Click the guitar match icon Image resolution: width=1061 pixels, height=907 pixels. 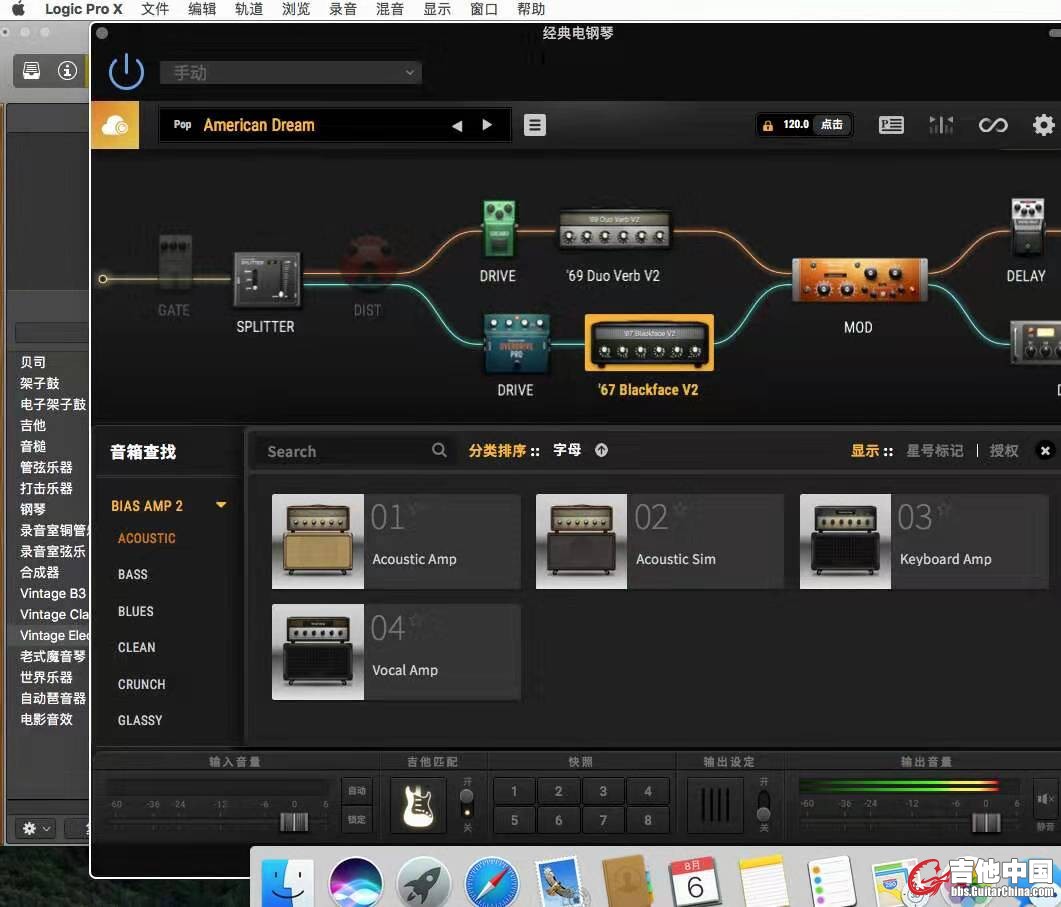418,805
